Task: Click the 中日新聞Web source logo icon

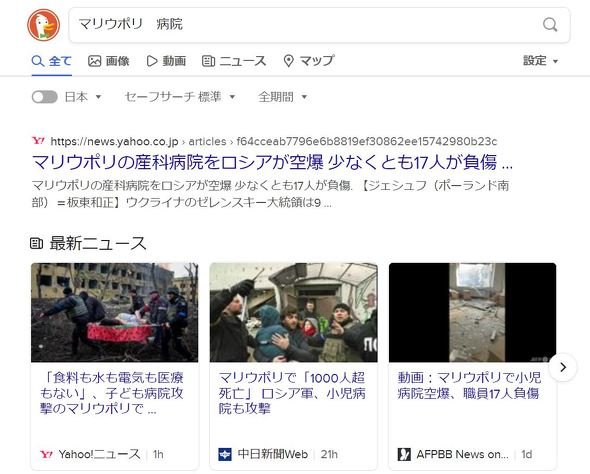Action: click(x=225, y=454)
